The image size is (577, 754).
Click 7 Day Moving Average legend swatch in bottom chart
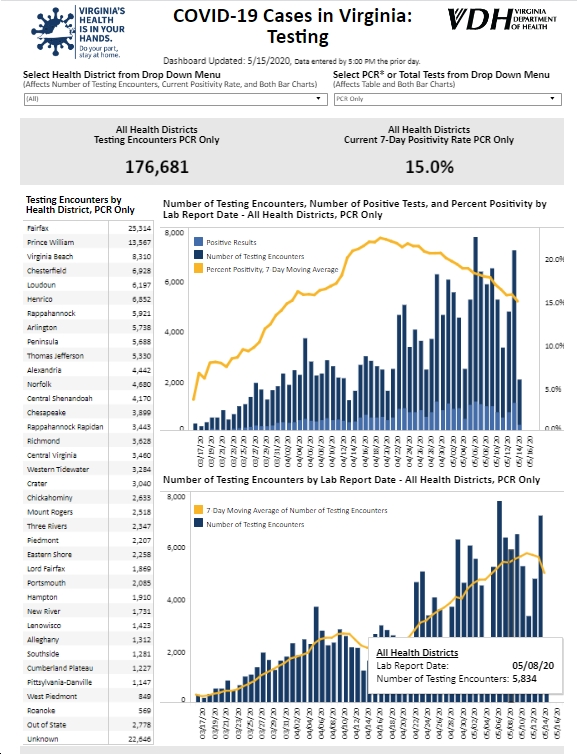click(198, 510)
